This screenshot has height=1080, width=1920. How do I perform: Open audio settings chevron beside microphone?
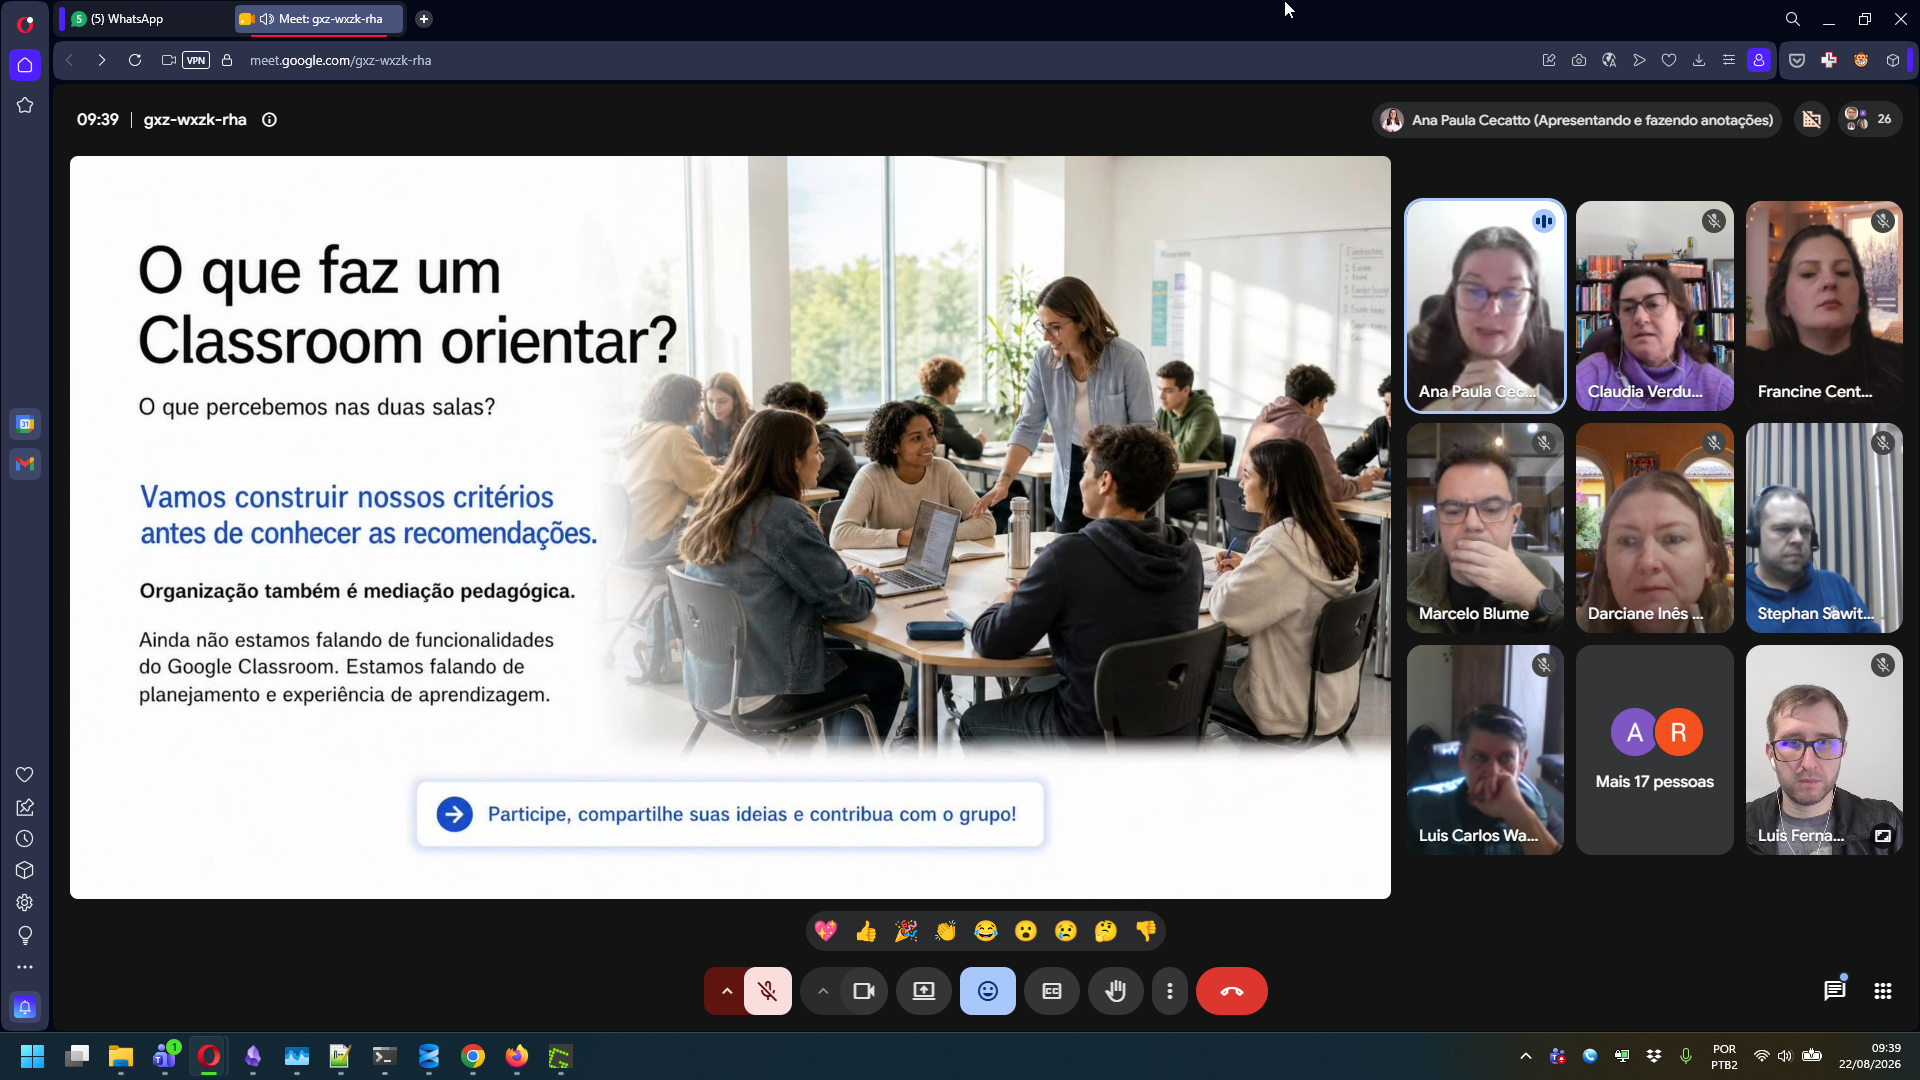pos(727,991)
